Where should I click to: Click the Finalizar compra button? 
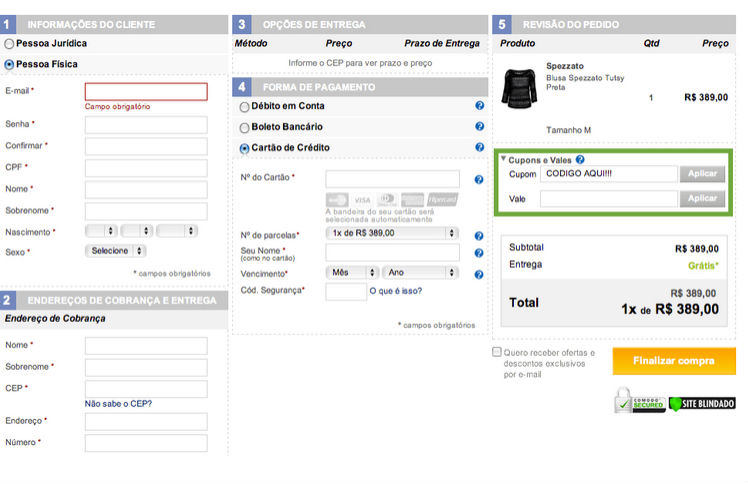click(x=673, y=361)
